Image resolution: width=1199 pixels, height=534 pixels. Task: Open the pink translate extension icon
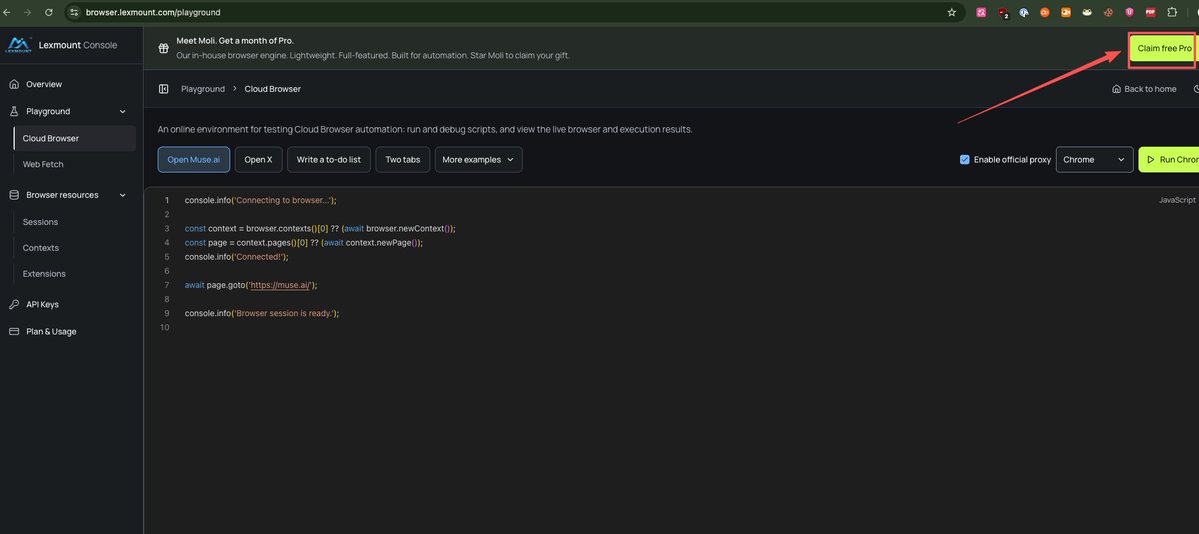tap(981, 12)
